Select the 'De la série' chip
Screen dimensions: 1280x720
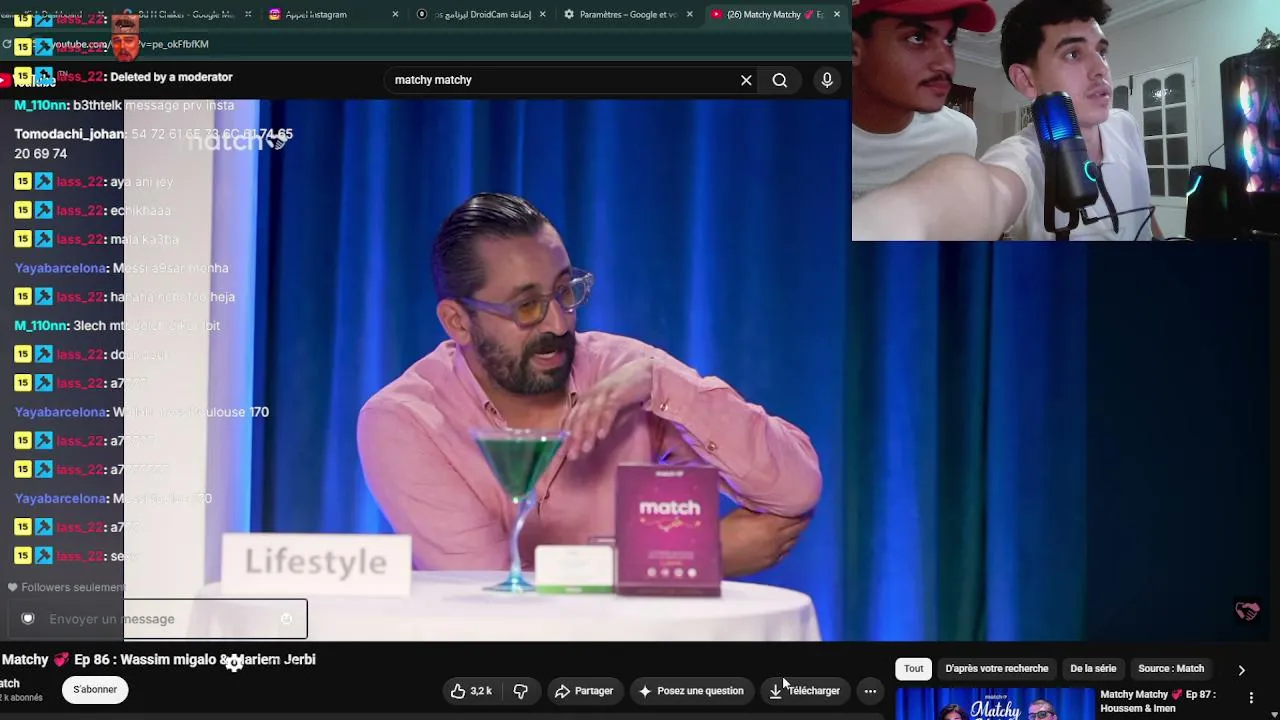click(1093, 669)
